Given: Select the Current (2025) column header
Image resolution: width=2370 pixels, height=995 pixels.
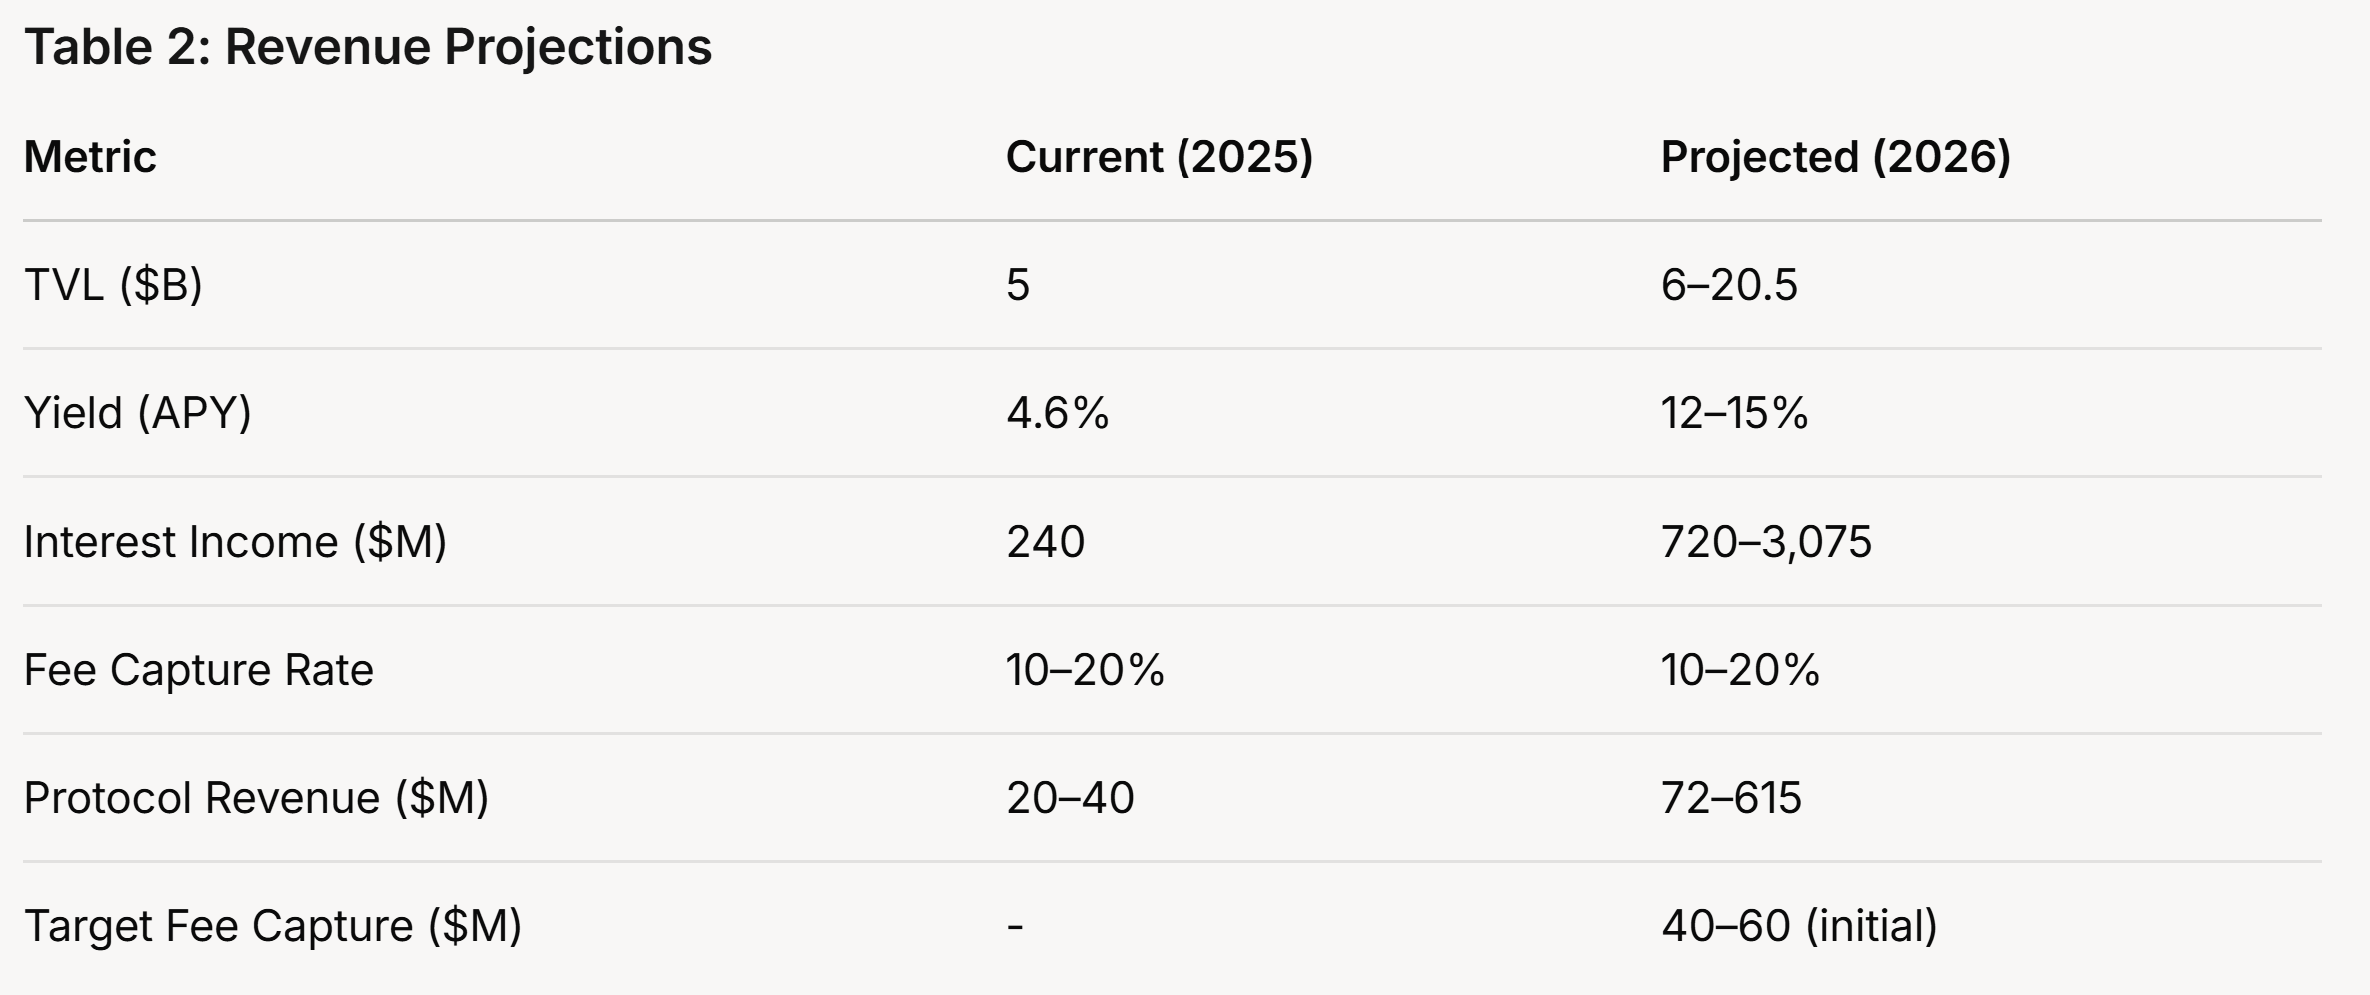Looking at the screenshot, I should click(1159, 157).
